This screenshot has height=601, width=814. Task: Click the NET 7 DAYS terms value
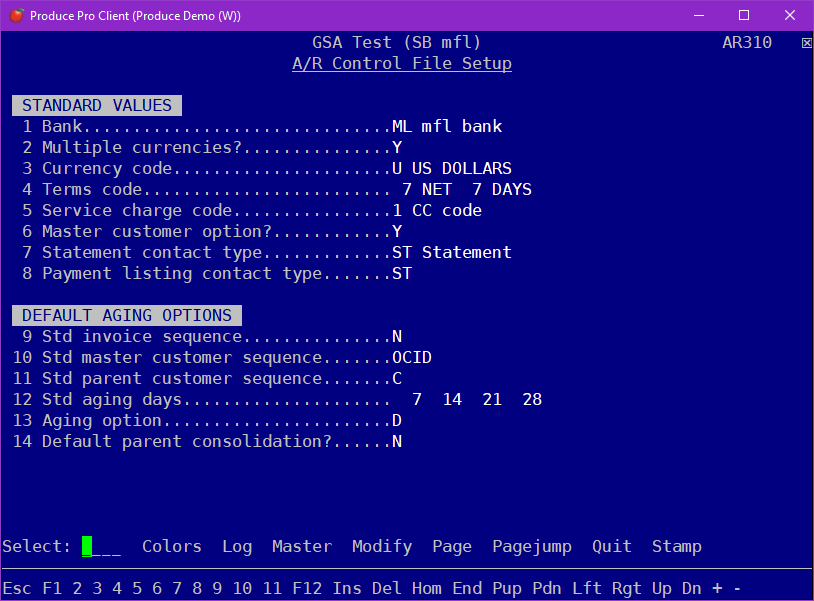[477, 189]
